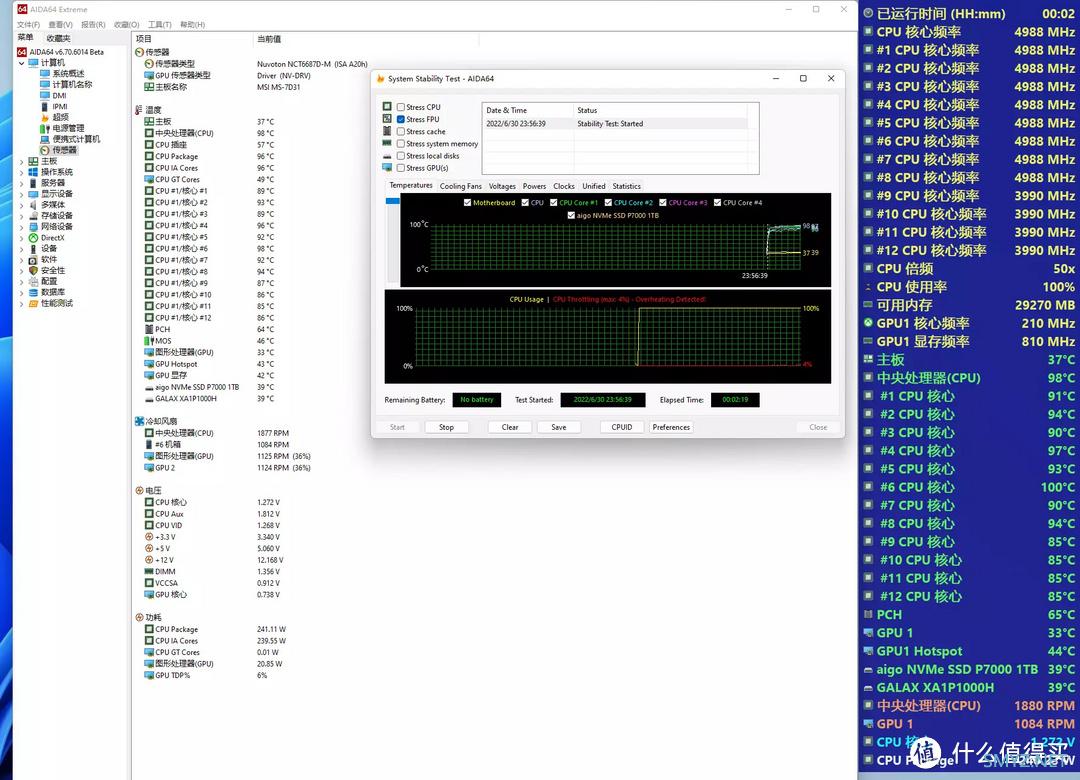This screenshot has height=780, width=1080.
Task: Uncheck the Stress FPU checkbox
Action: (401, 119)
